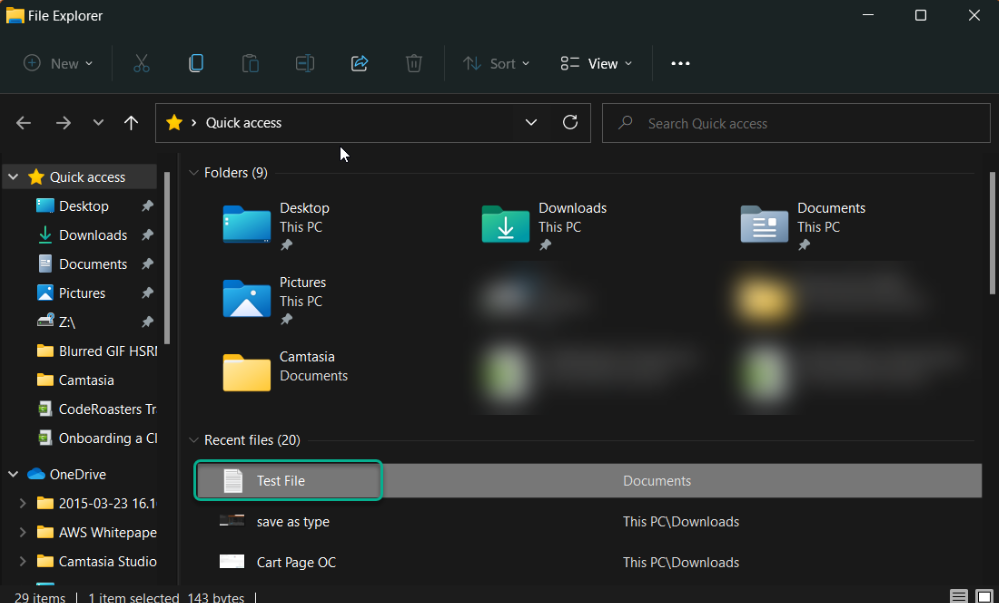The height and width of the screenshot is (603, 999).
Task: Open the Sort dropdown
Action: click(x=496, y=63)
